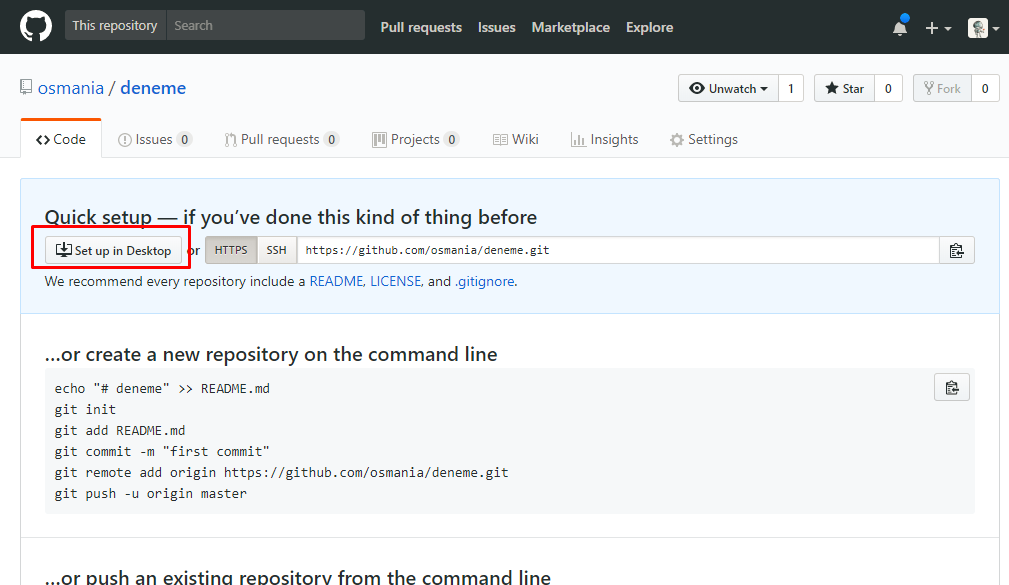Open the user avatar menu
The height and width of the screenshot is (585, 1009).
tap(983, 28)
